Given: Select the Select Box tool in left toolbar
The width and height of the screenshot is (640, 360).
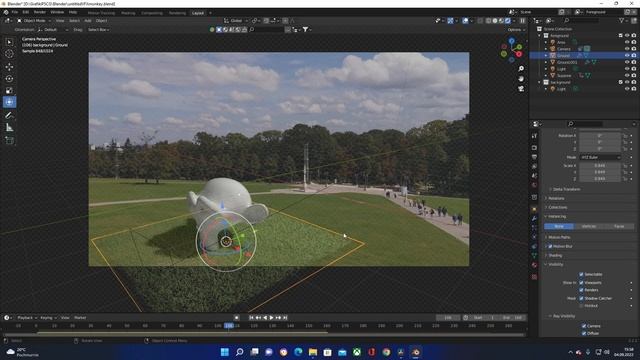Looking at the screenshot, I should pyautogui.click(x=9, y=42).
